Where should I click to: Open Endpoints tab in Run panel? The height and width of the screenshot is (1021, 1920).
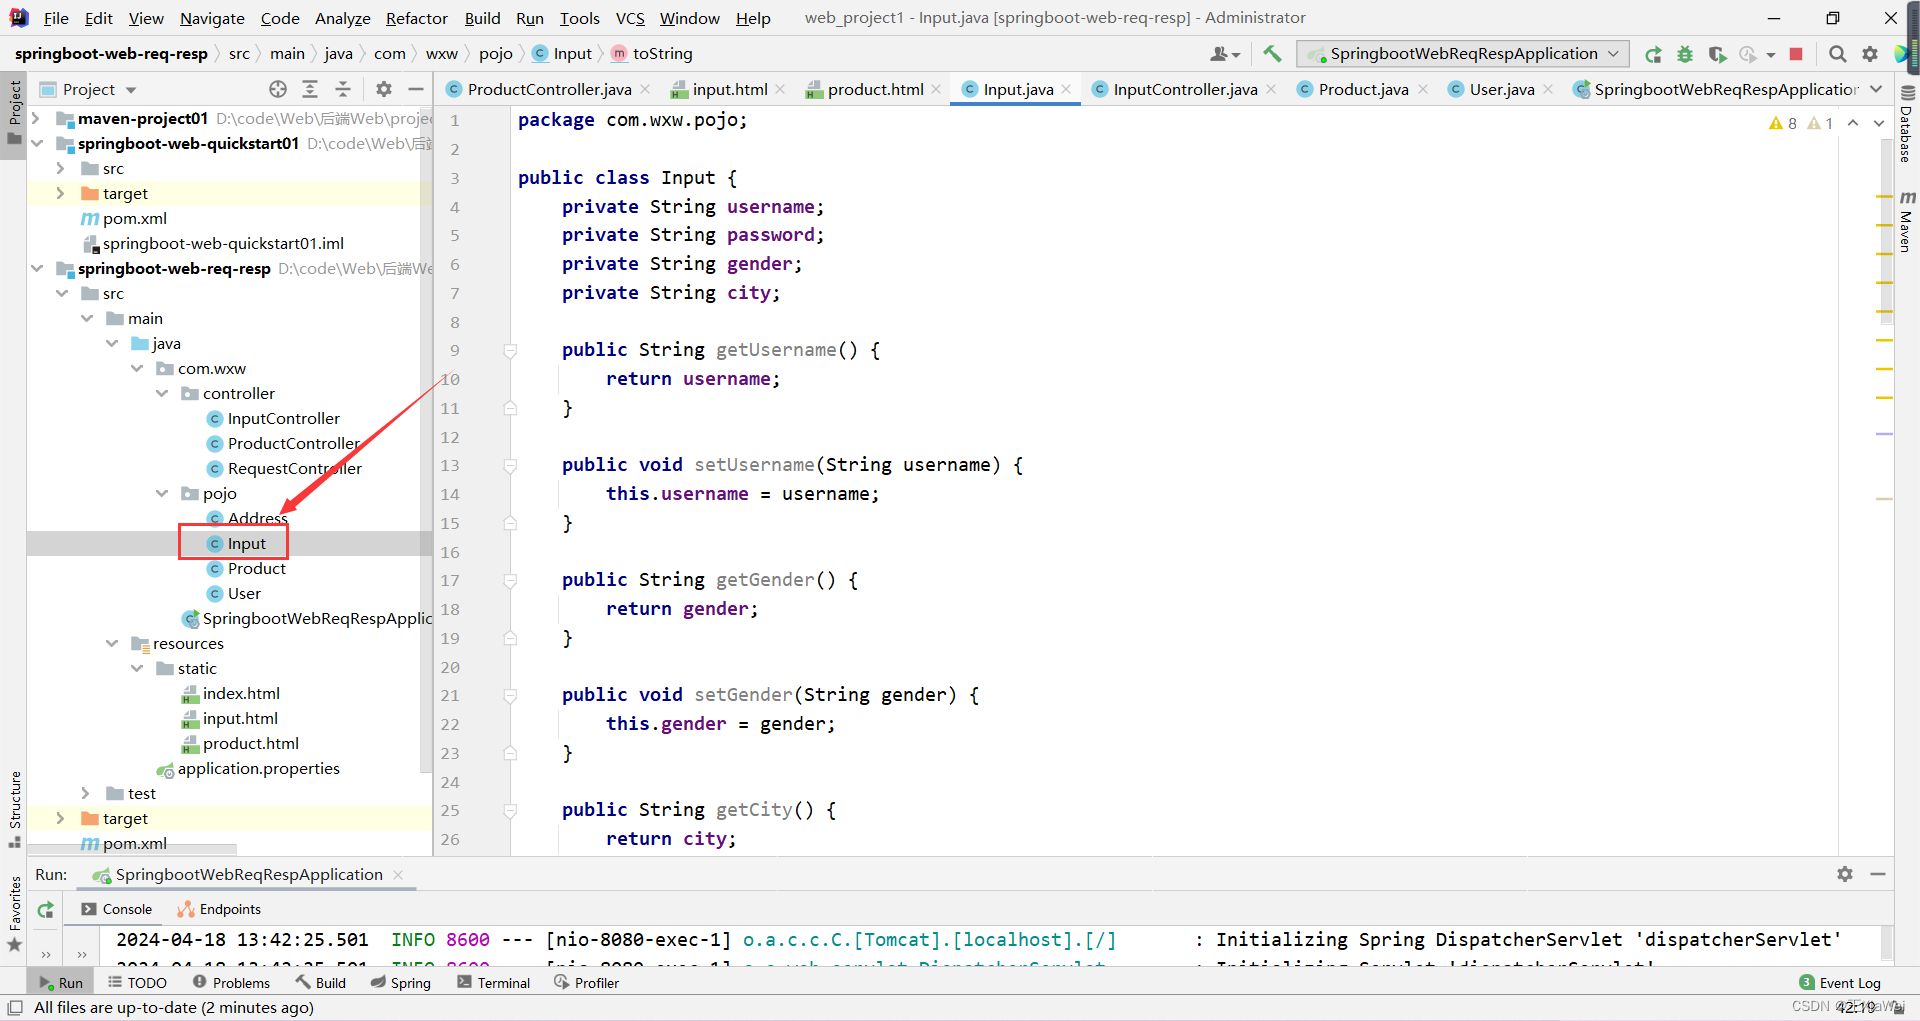tap(219, 909)
